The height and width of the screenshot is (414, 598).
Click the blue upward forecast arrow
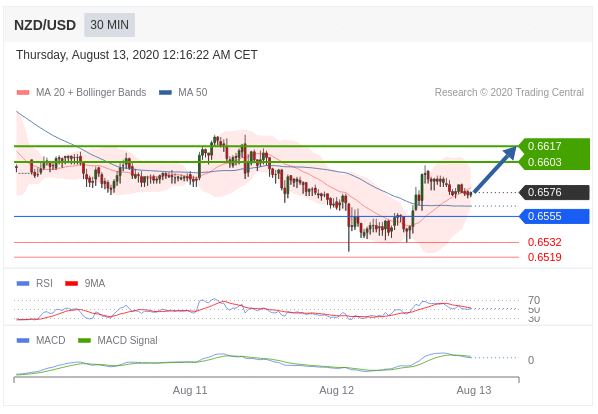click(x=495, y=170)
